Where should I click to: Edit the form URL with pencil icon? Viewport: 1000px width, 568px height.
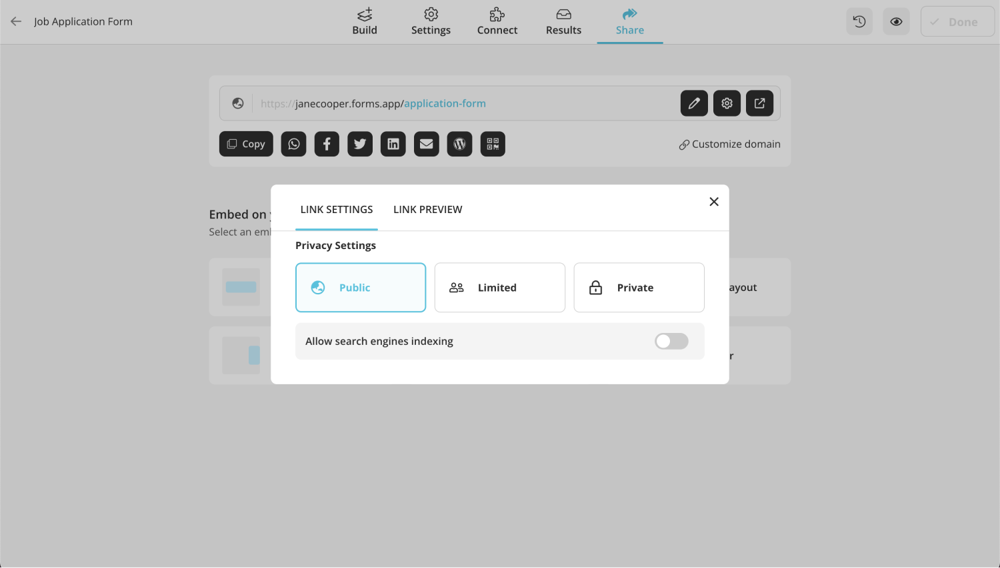pyautogui.click(x=694, y=103)
